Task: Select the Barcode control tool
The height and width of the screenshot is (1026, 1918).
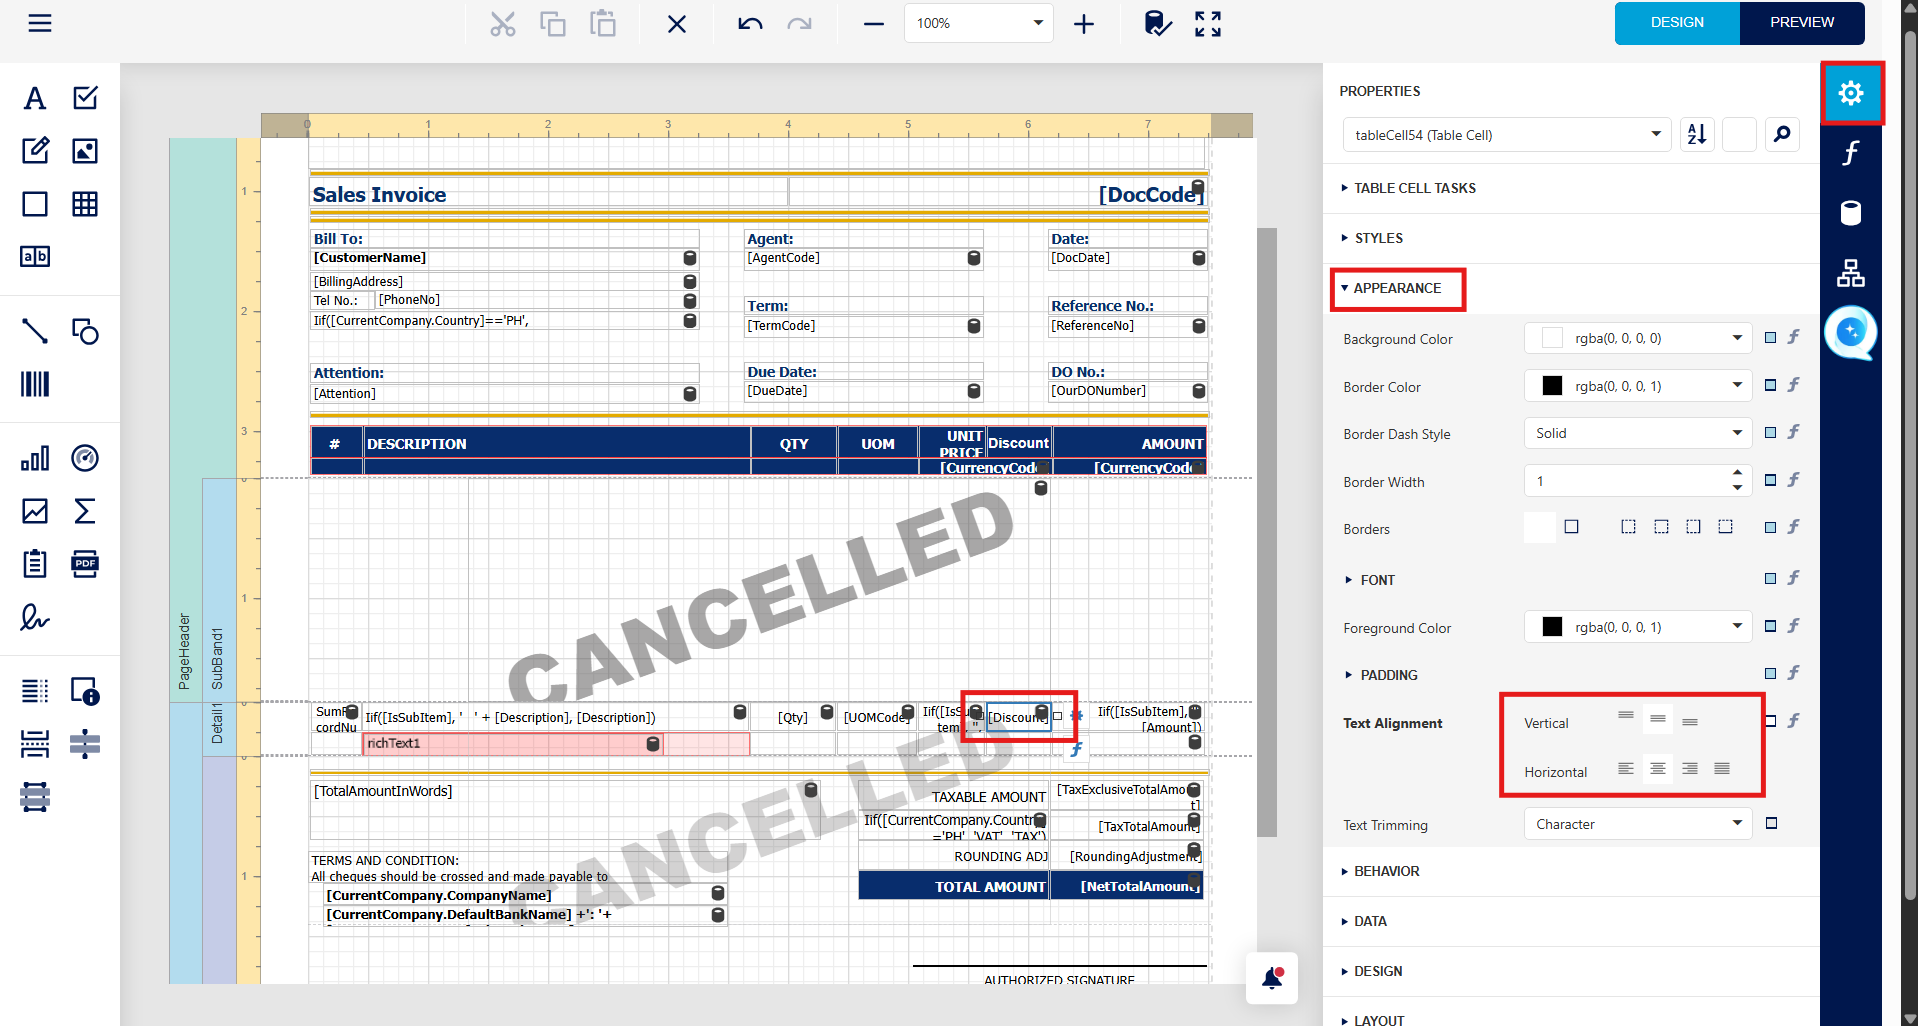Action: click(35, 384)
